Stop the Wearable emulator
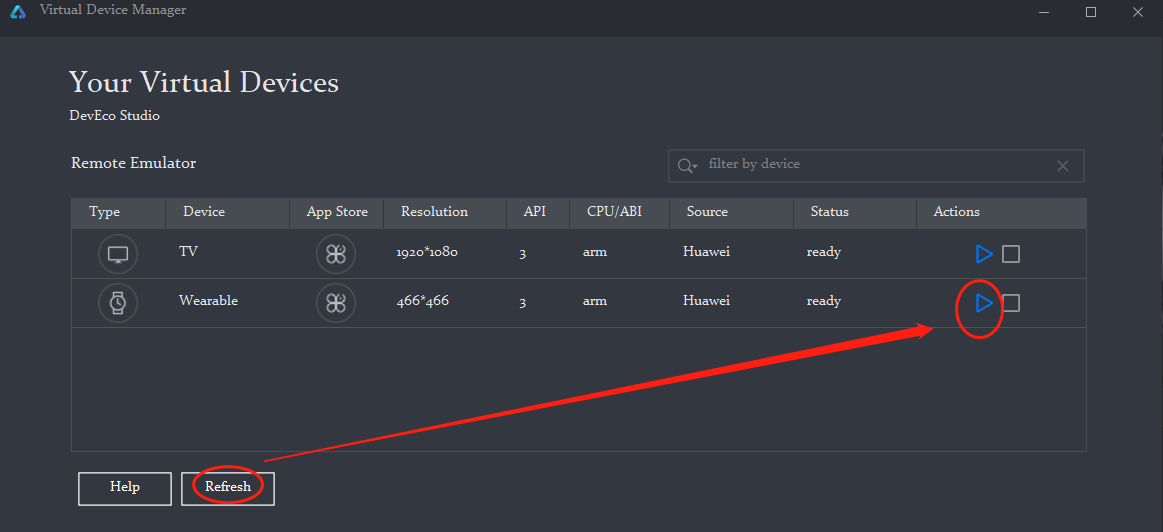Image resolution: width=1163 pixels, height=532 pixels. coord(1011,302)
